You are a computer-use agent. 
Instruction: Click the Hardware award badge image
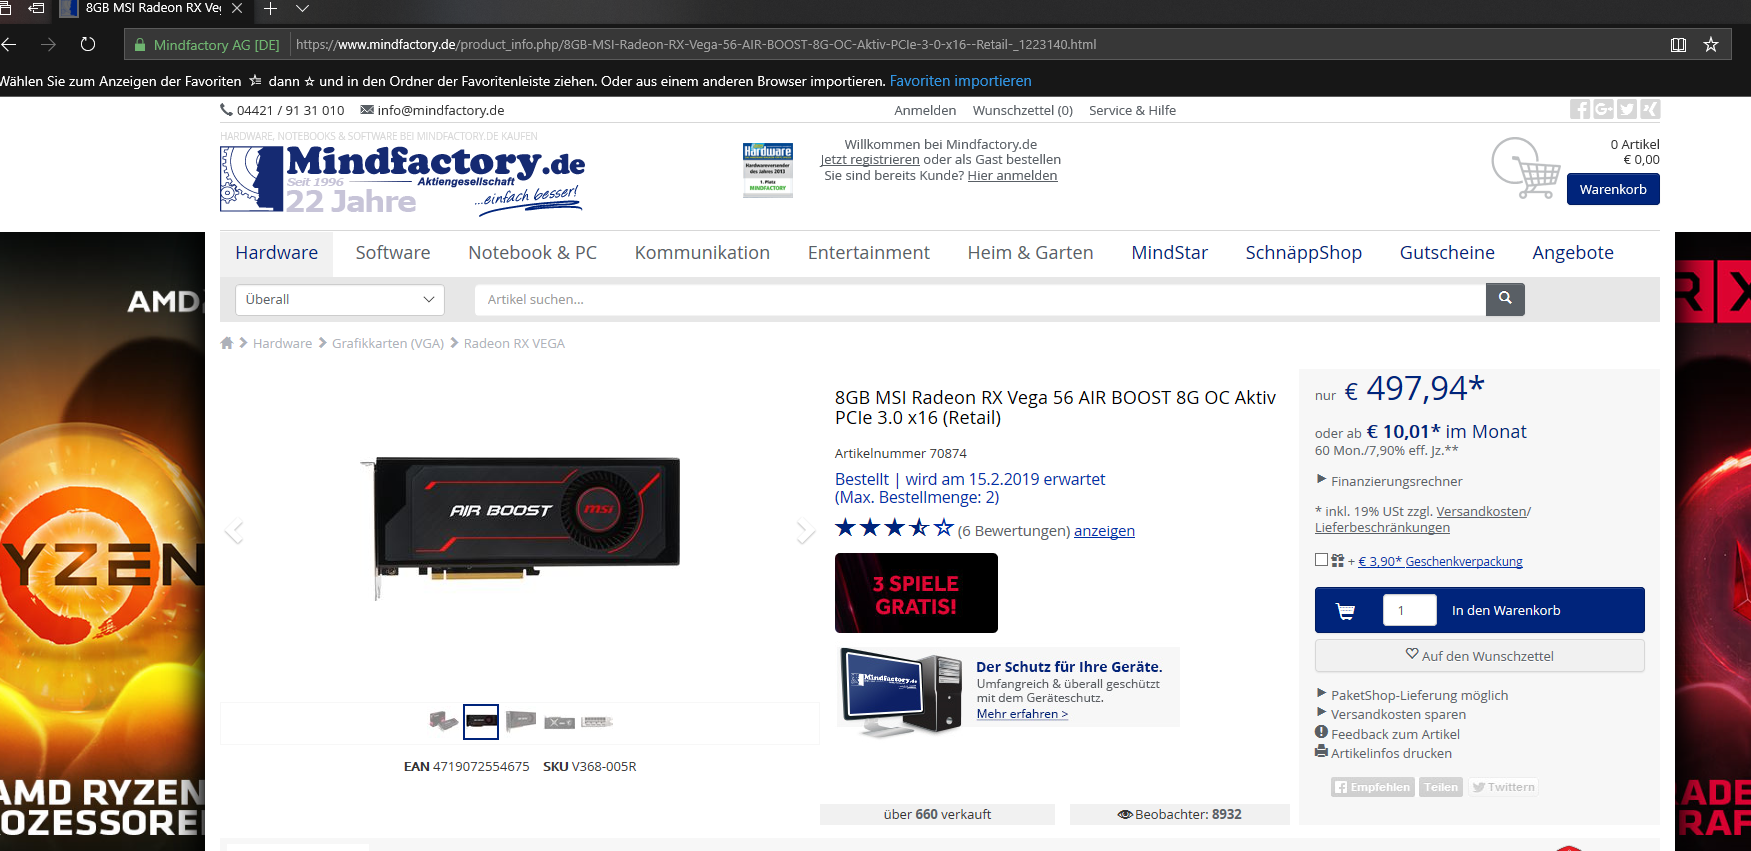pos(768,169)
